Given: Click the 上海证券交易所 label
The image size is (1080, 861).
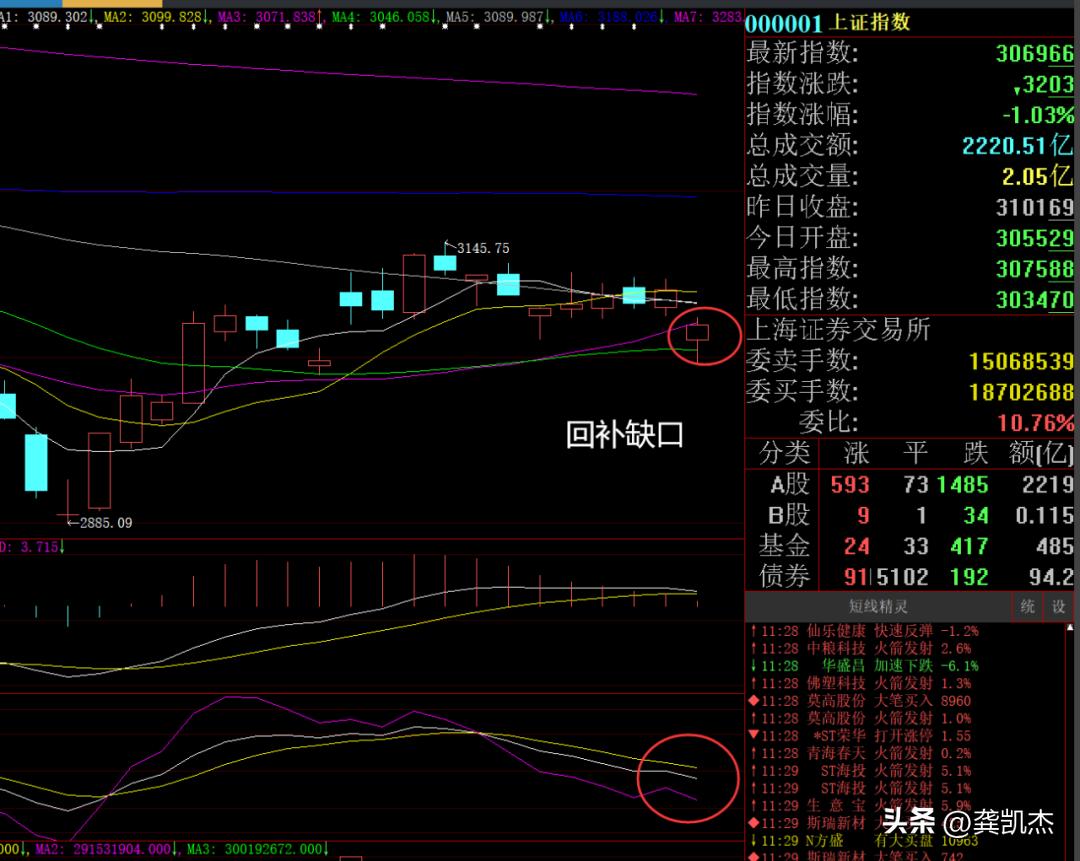Looking at the screenshot, I should (838, 329).
